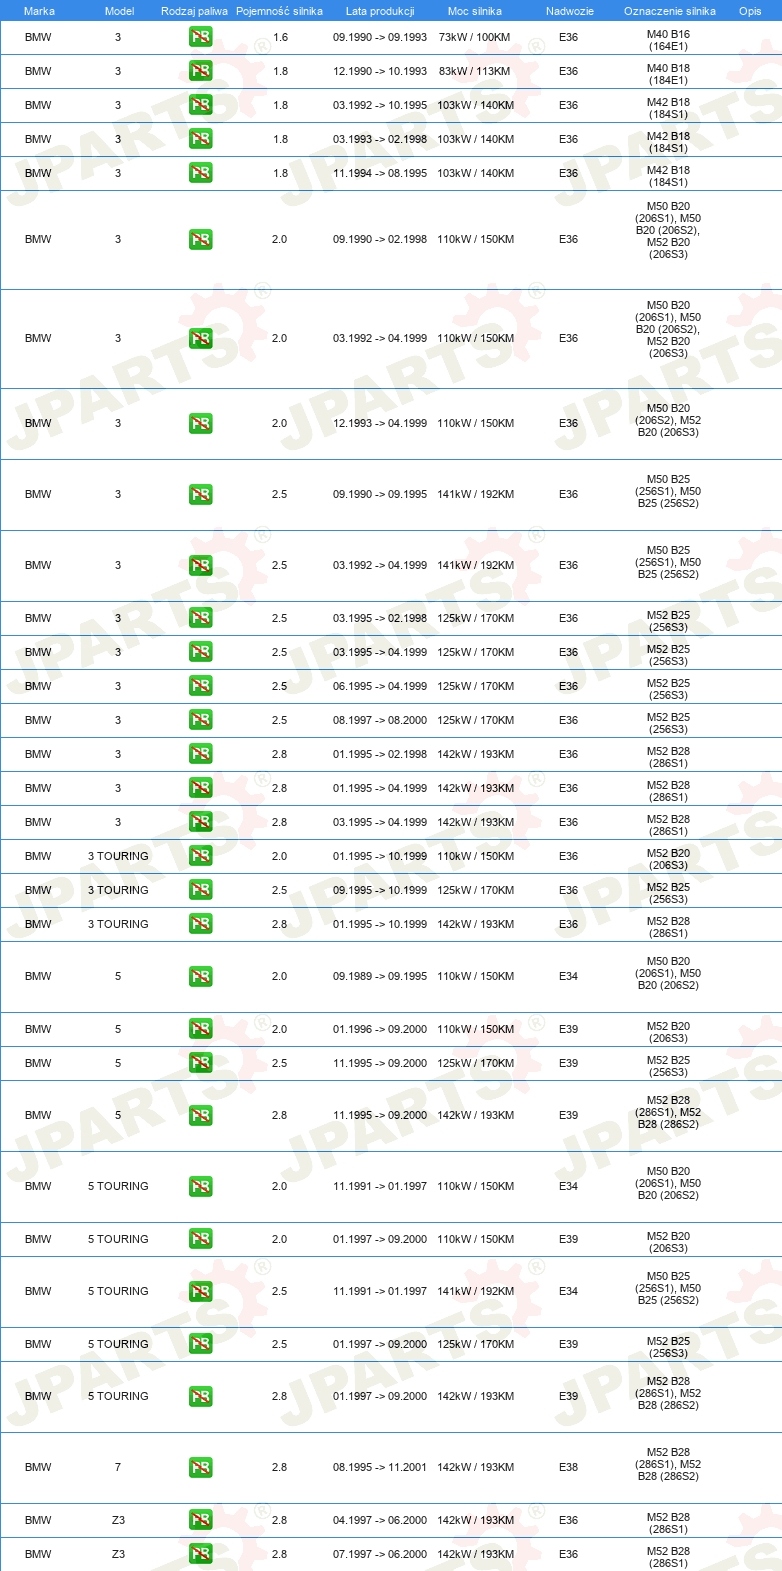Screen dimensions: 782x1571
Task: Click the 3 TOURING model cell in 2.0 row
Action: [118, 856]
